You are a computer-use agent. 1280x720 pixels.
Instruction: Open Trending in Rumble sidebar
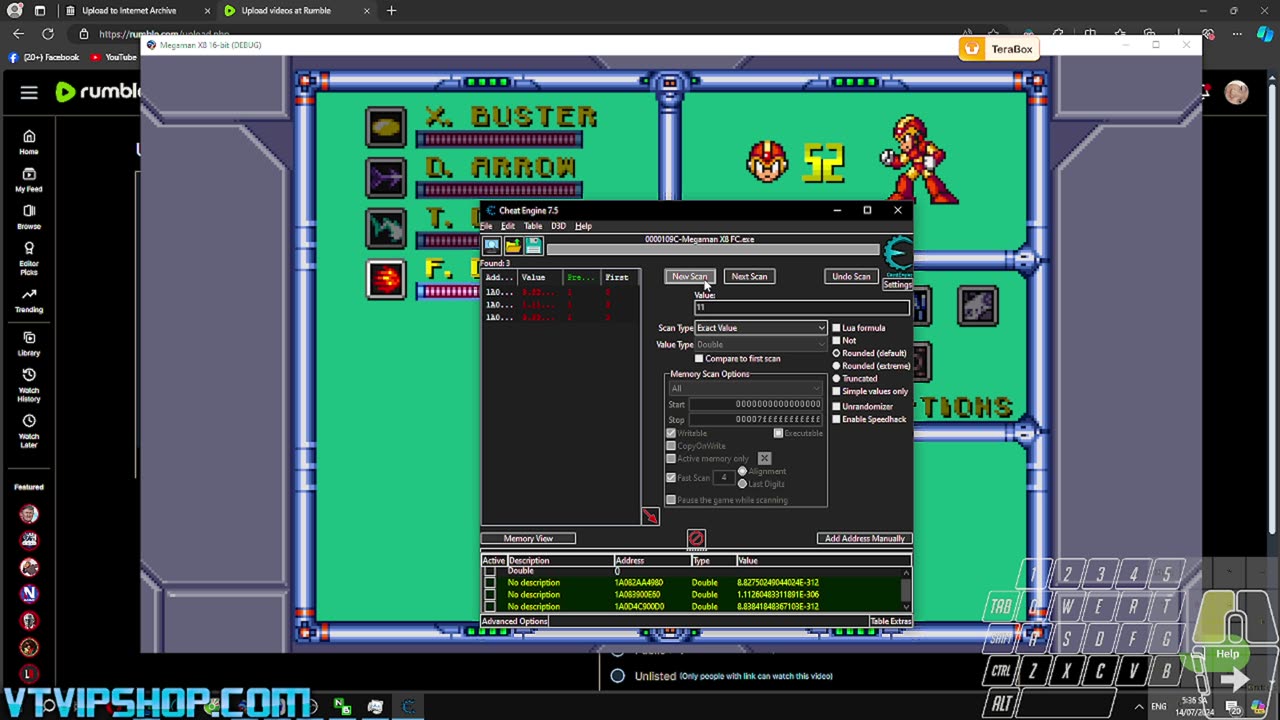tap(29, 300)
